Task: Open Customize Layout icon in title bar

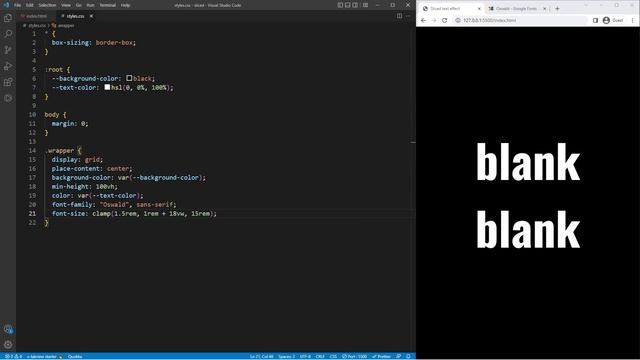Action: click(365, 5)
